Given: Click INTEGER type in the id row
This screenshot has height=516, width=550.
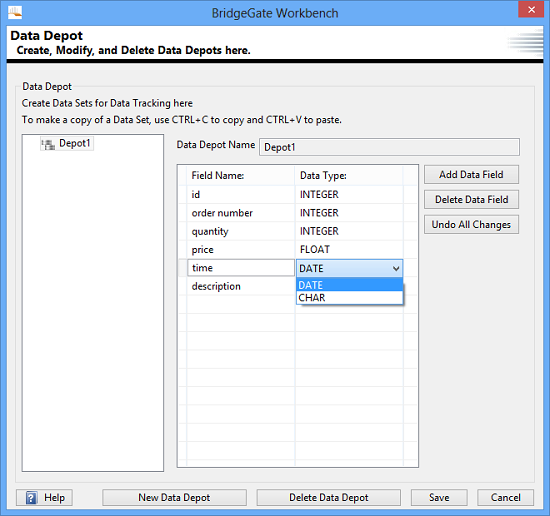Looking at the screenshot, I should click(349, 195).
